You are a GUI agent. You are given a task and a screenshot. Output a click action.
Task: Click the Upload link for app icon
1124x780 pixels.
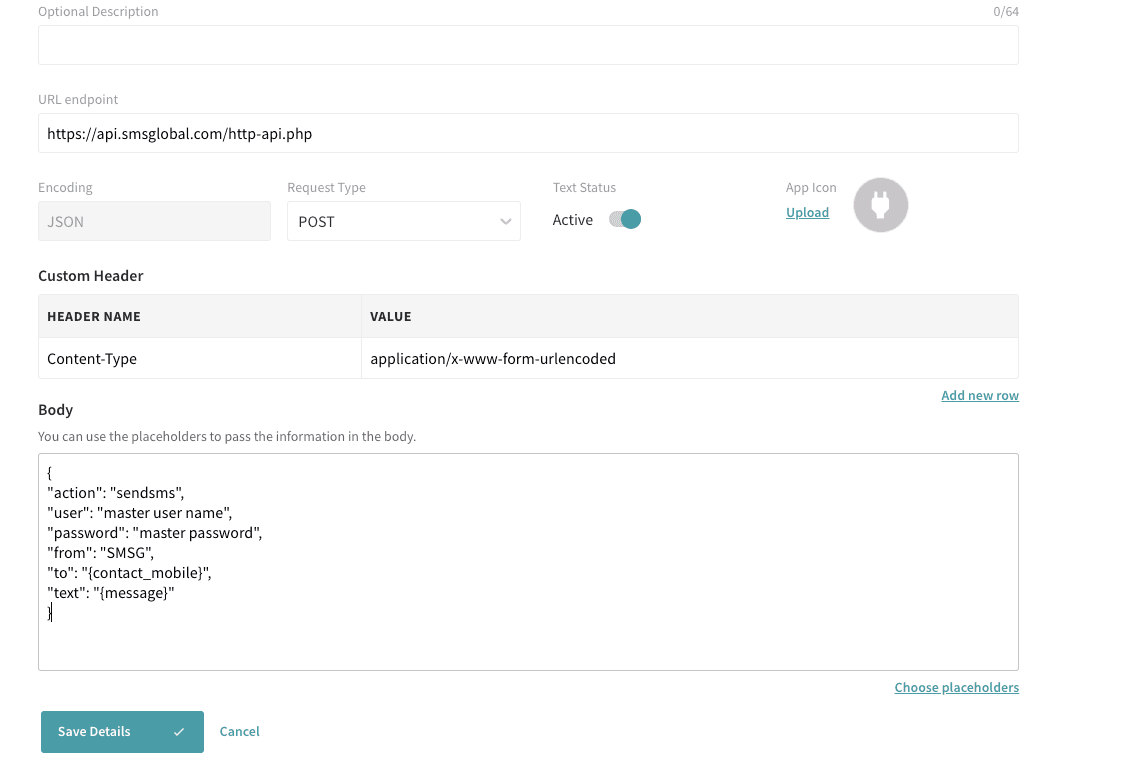pos(807,212)
